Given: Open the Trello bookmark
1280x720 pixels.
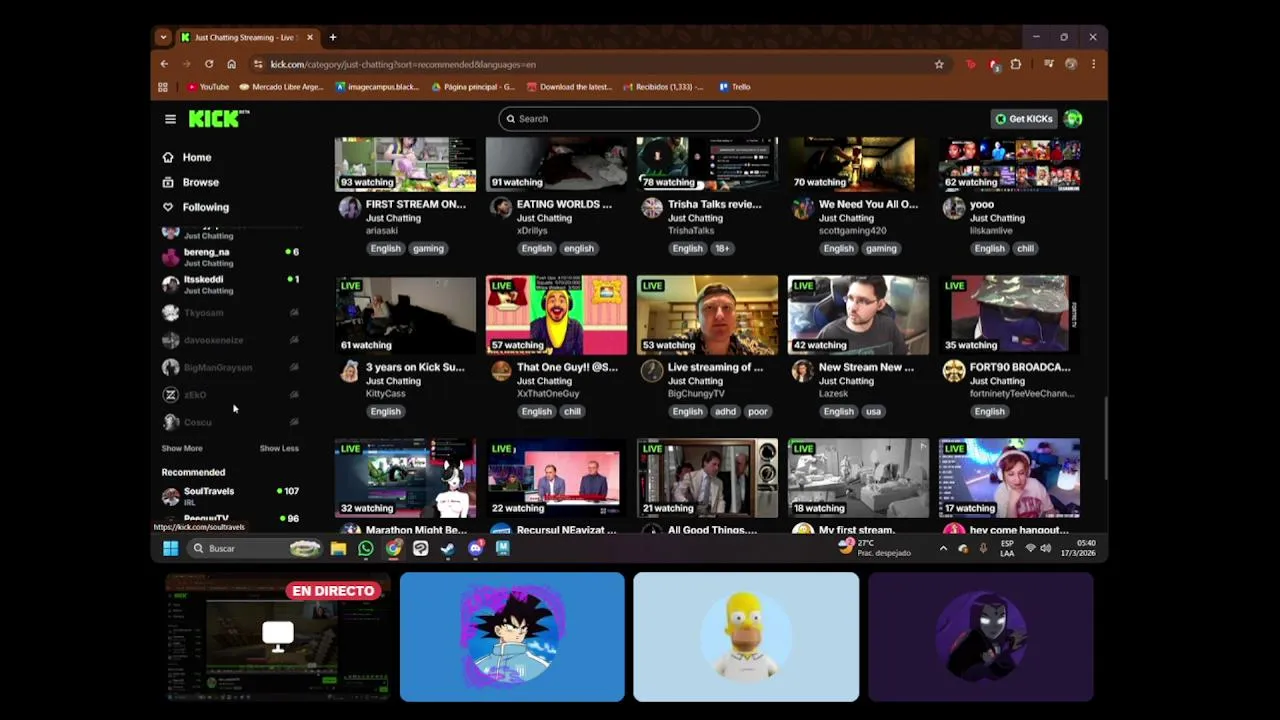Looking at the screenshot, I should point(735,87).
